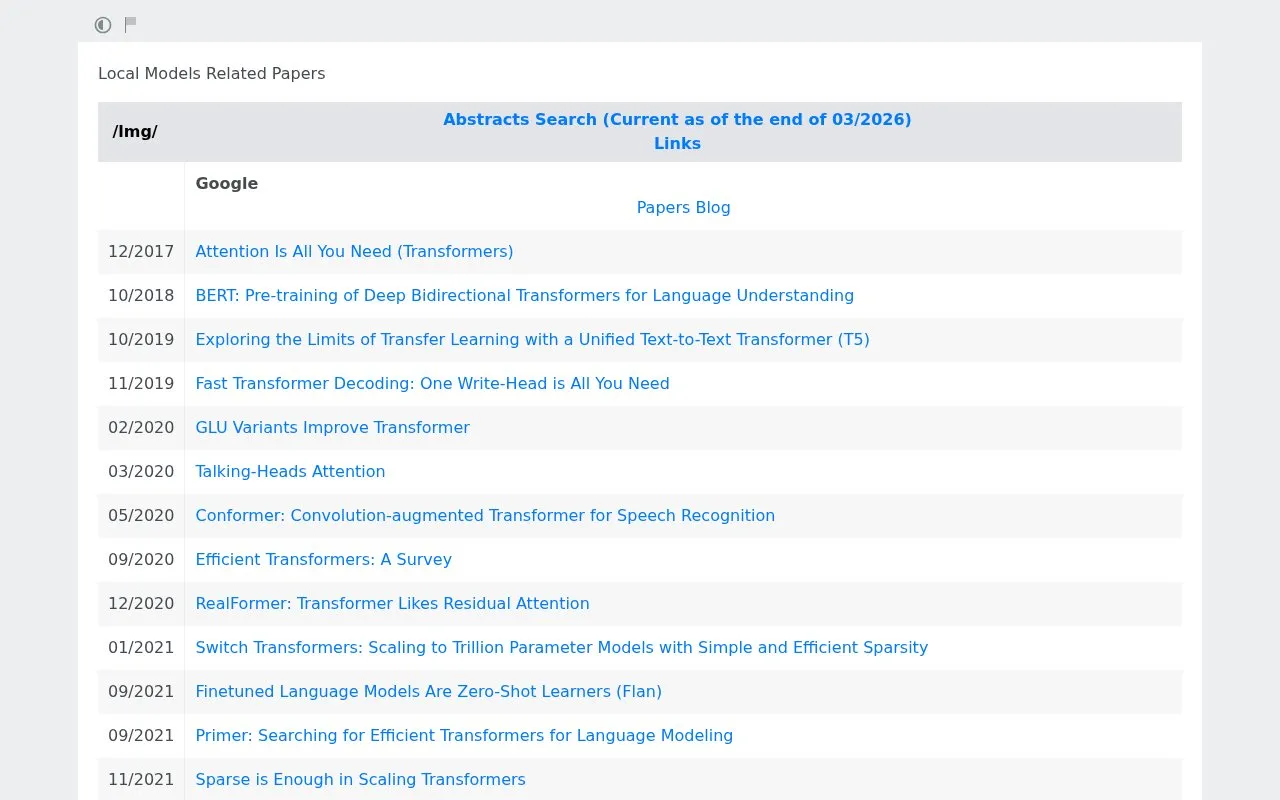Open the Google Papers link
1280x800 pixels.
(x=664, y=207)
